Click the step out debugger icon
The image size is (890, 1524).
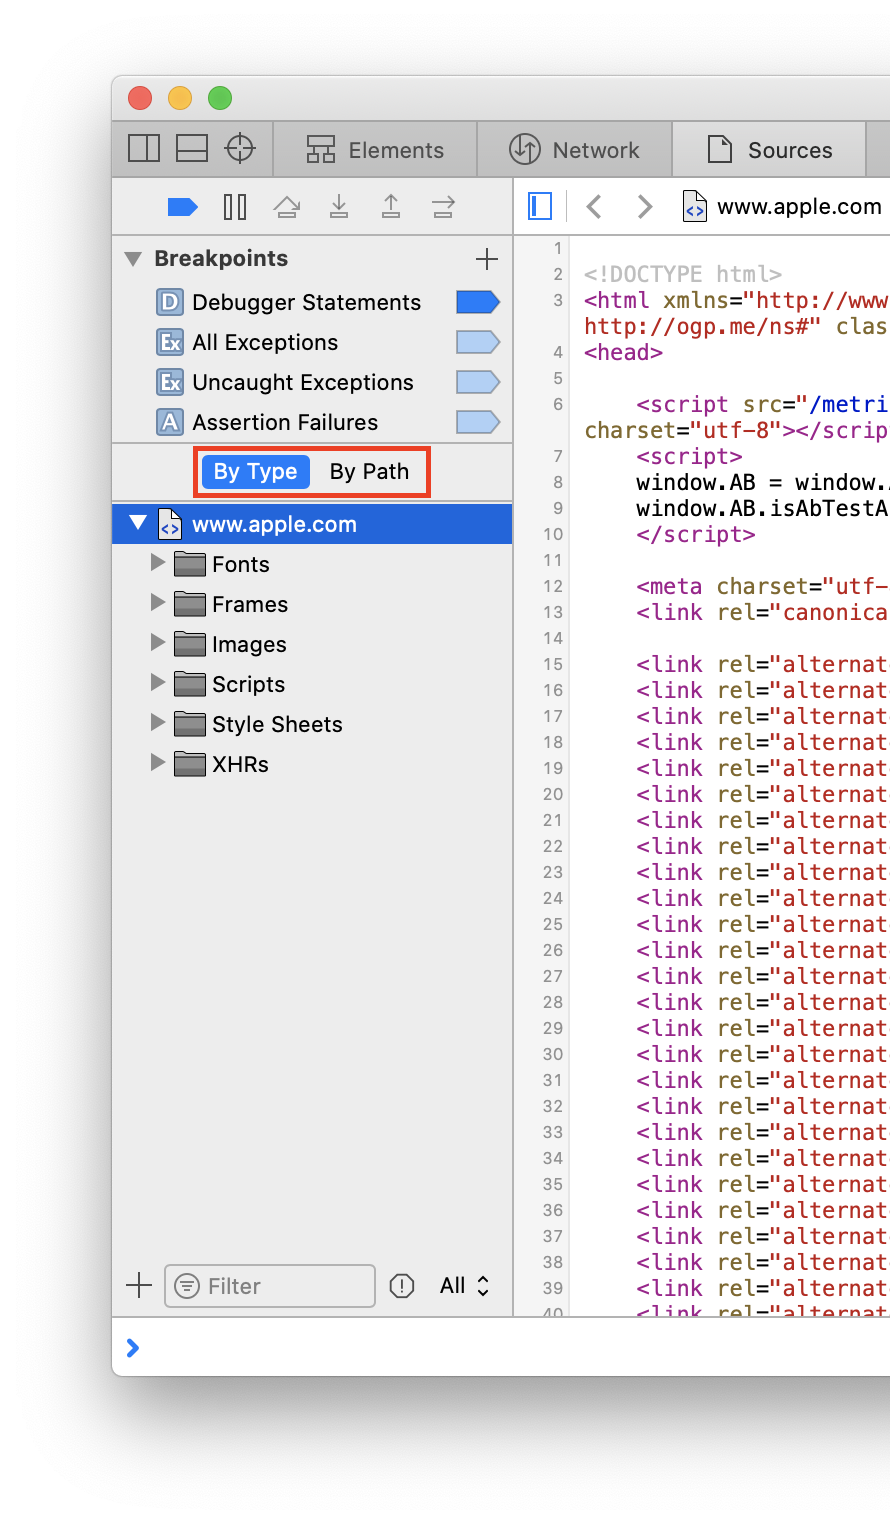pos(391,207)
